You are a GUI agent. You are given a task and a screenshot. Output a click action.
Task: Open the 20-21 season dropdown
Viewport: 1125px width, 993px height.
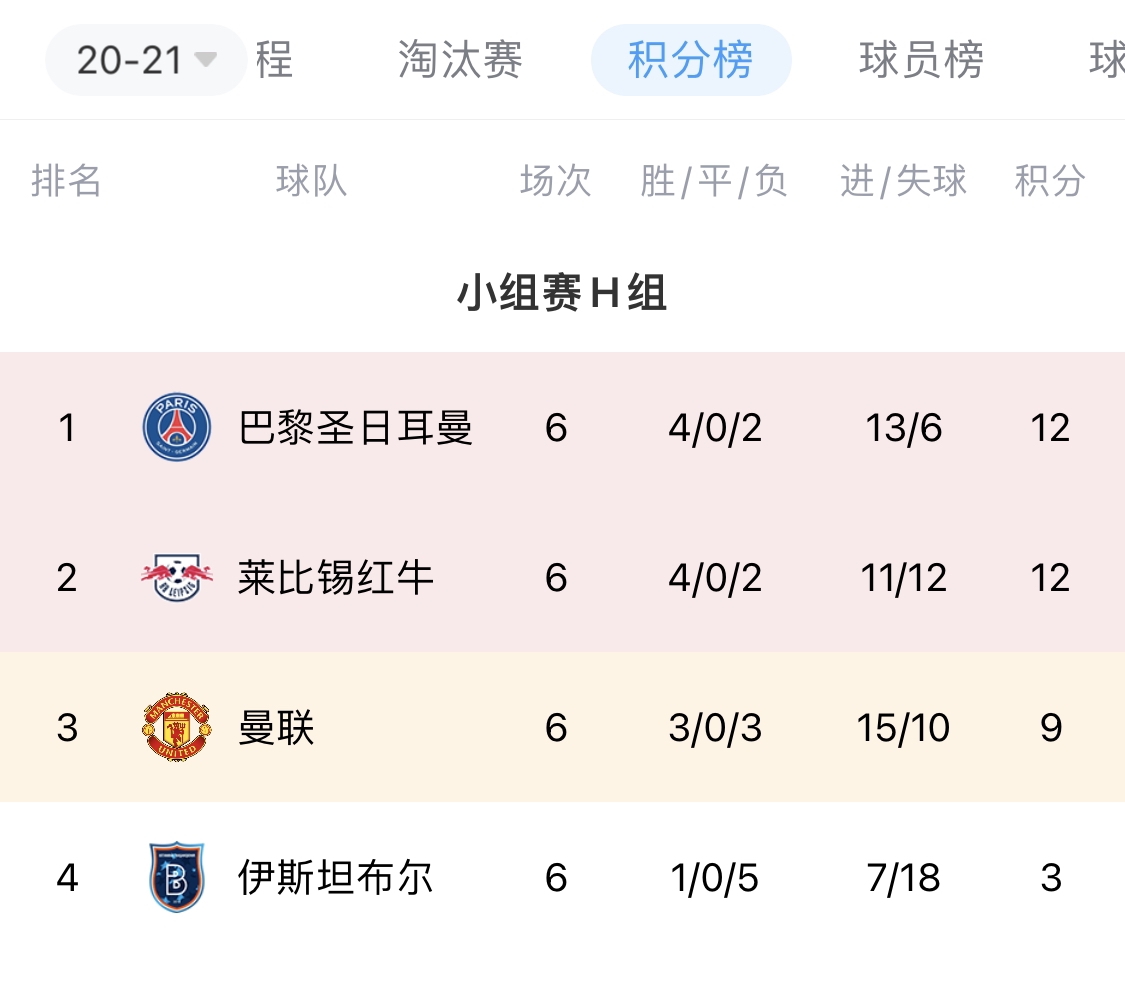point(145,60)
